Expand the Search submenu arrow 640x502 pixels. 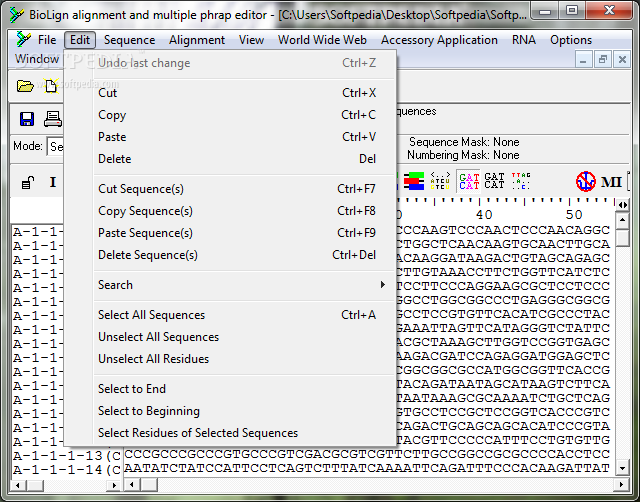click(382, 284)
